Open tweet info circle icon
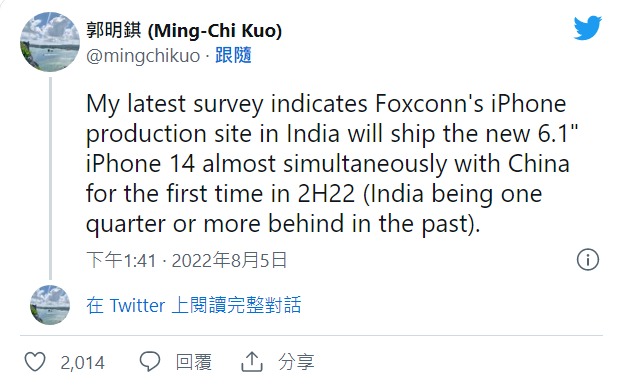 pos(588,260)
